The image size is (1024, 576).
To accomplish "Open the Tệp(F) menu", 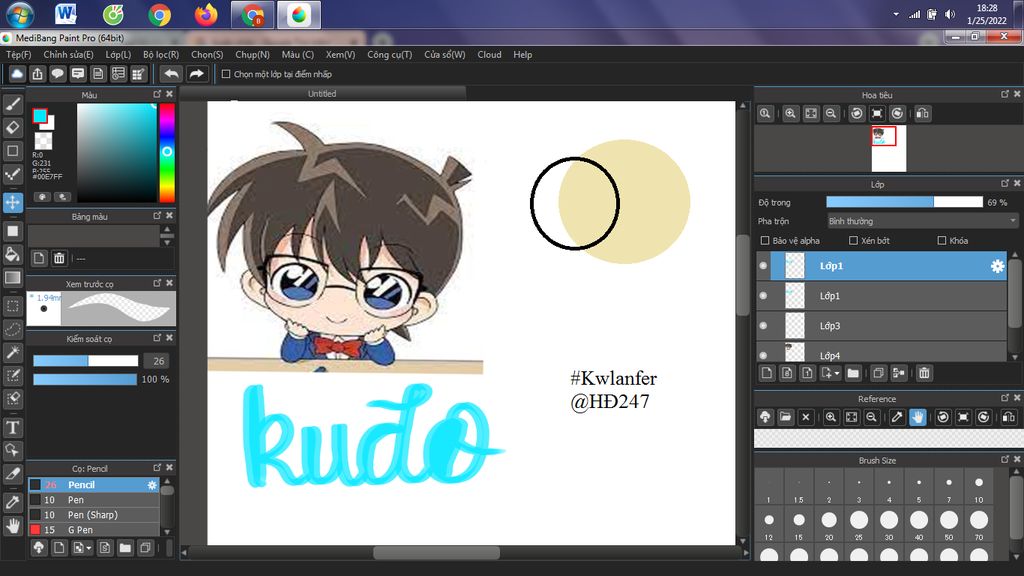I will pos(19,55).
